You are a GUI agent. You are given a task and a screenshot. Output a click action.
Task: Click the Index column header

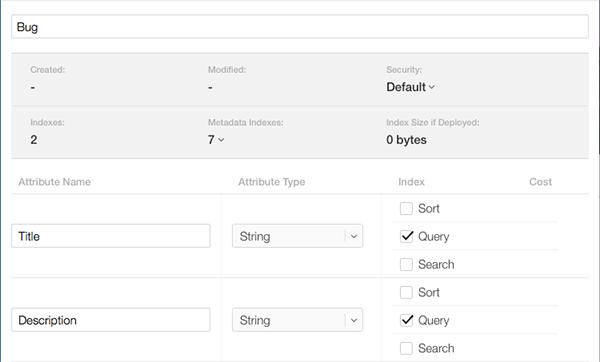411,182
